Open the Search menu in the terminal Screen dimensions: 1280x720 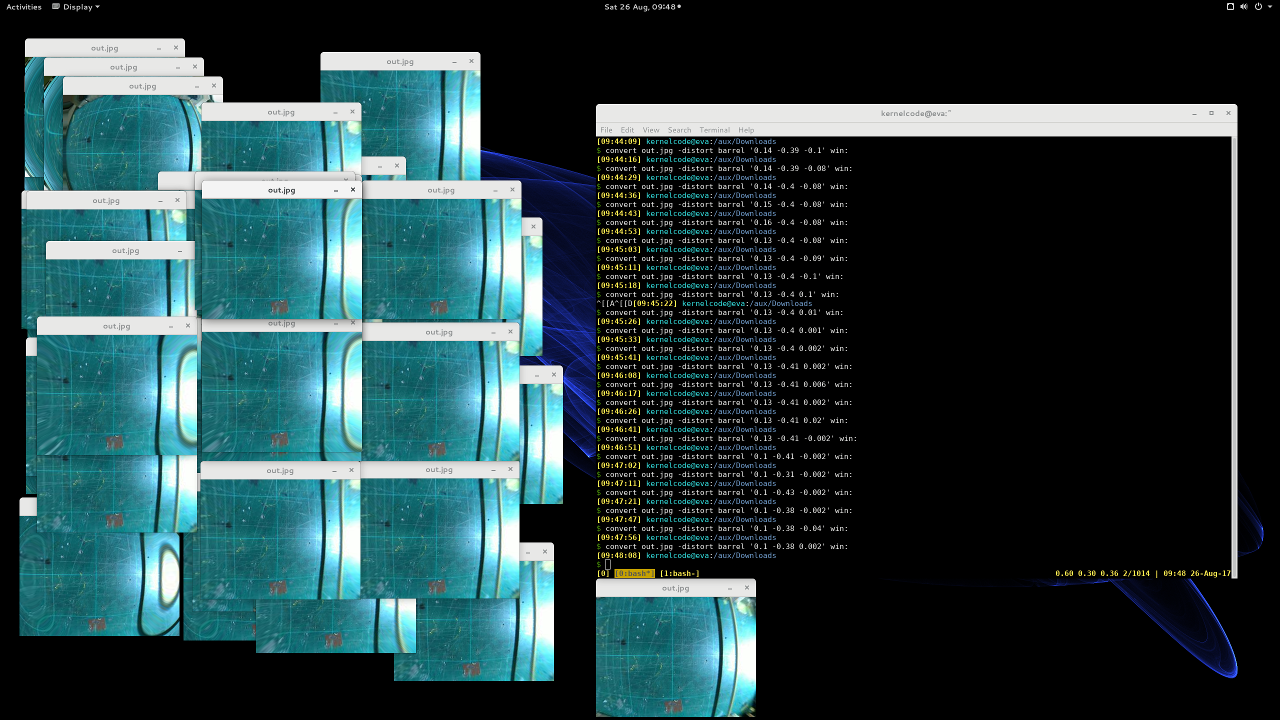[x=679, y=130]
